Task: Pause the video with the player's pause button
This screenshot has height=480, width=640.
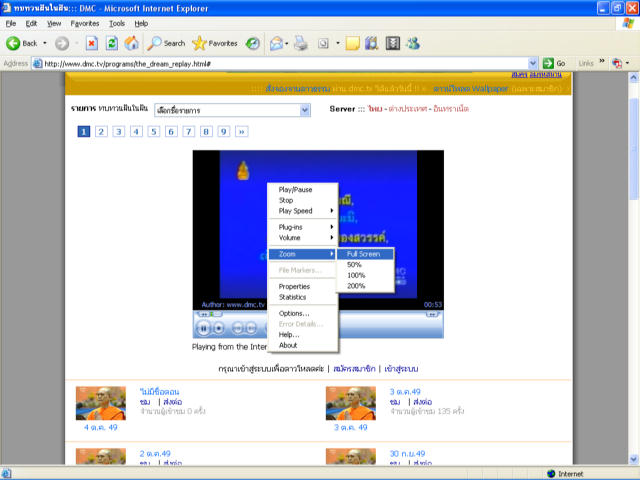Action: (x=203, y=327)
